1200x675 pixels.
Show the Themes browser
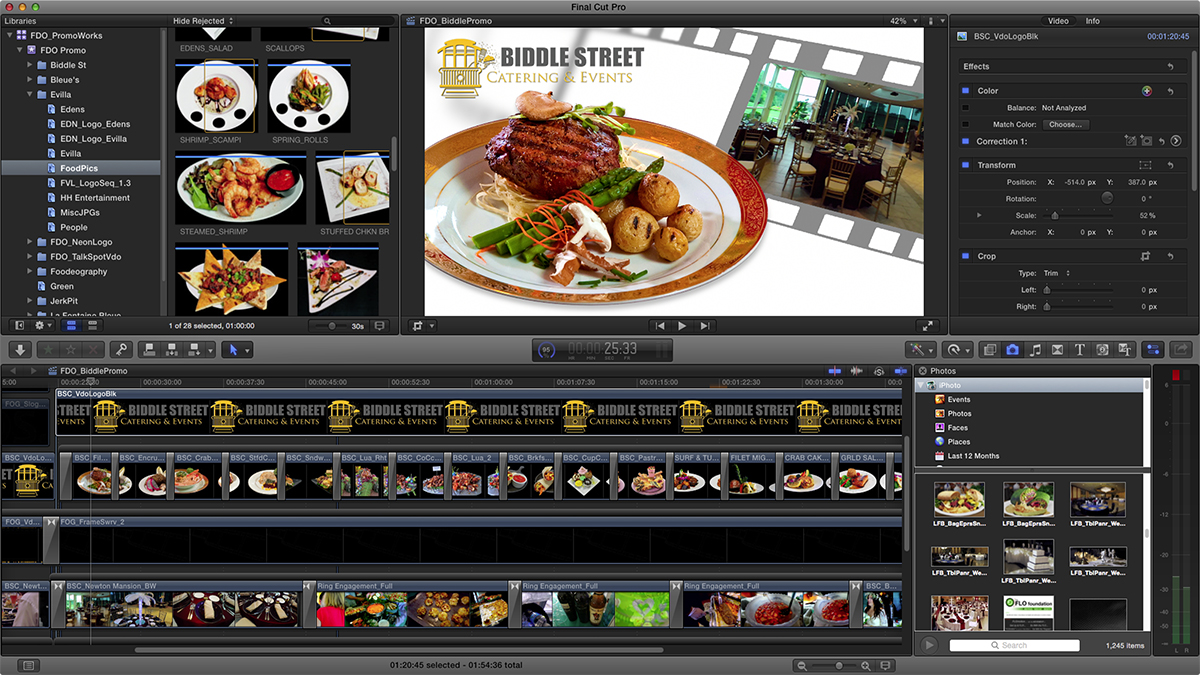tap(1125, 349)
